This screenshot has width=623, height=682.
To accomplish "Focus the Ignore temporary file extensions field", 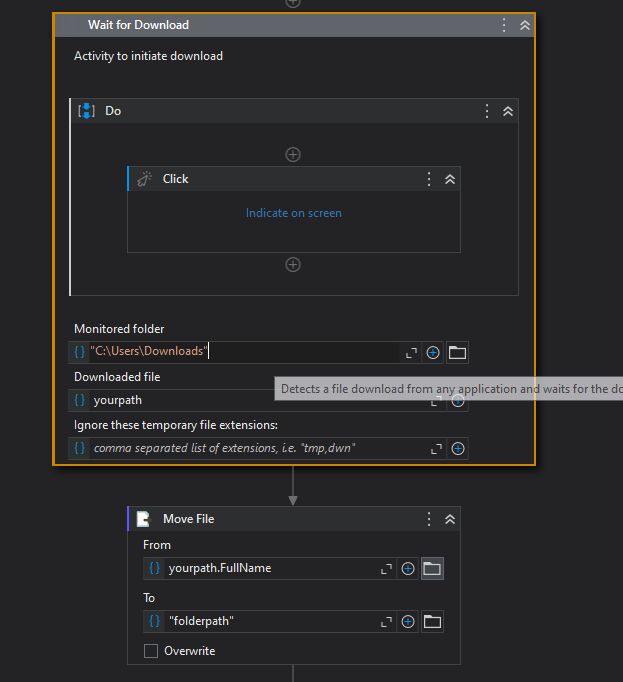I will (259, 448).
